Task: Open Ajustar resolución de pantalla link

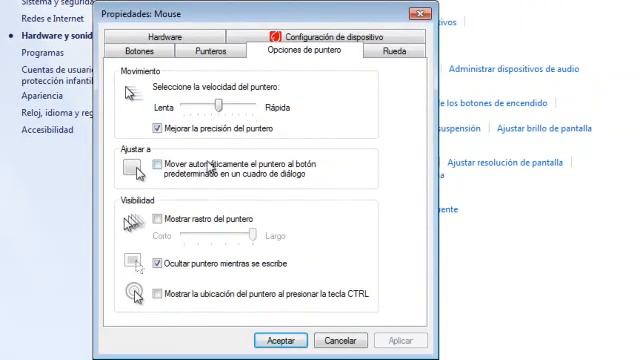Action: (x=505, y=162)
